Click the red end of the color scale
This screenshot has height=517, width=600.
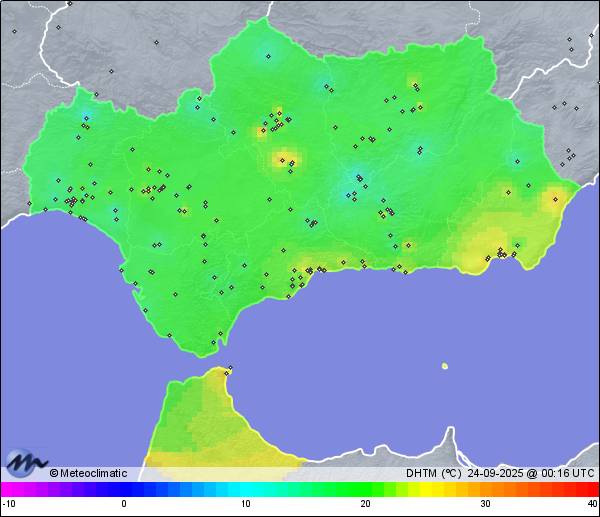point(593,489)
